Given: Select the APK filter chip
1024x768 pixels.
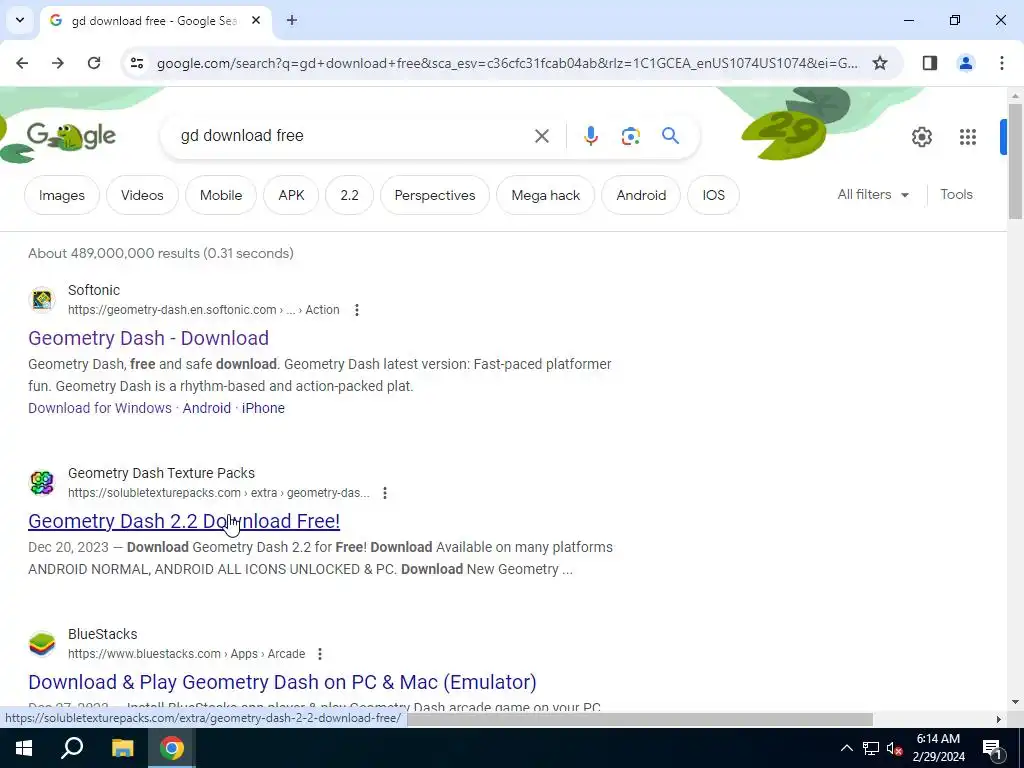Looking at the screenshot, I should pyautogui.click(x=291, y=195).
